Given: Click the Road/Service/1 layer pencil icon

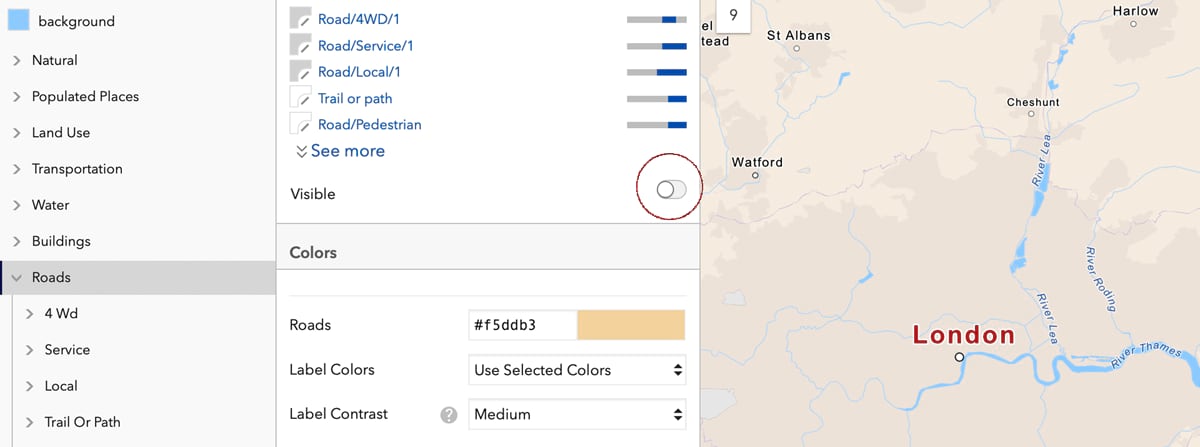Looking at the screenshot, I should 301,45.
